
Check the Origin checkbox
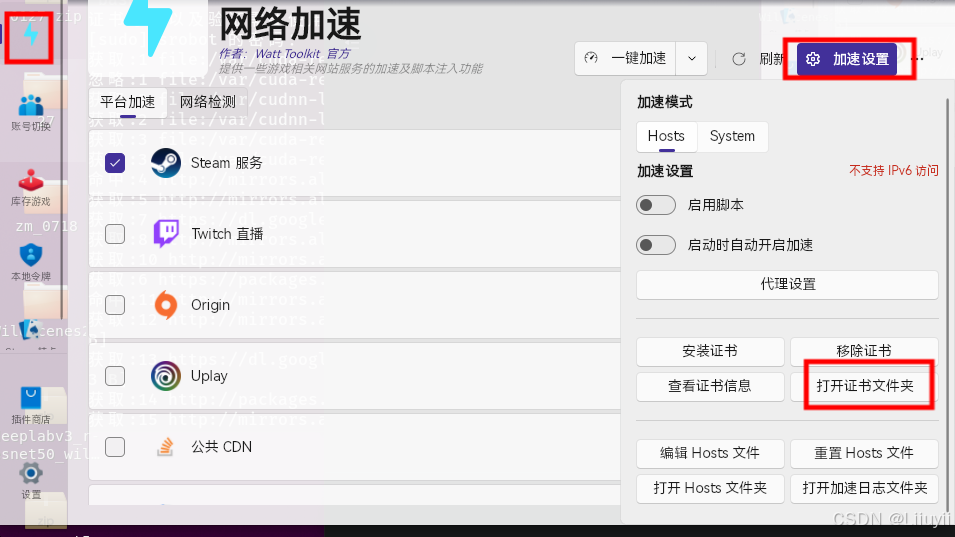click(115, 304)
